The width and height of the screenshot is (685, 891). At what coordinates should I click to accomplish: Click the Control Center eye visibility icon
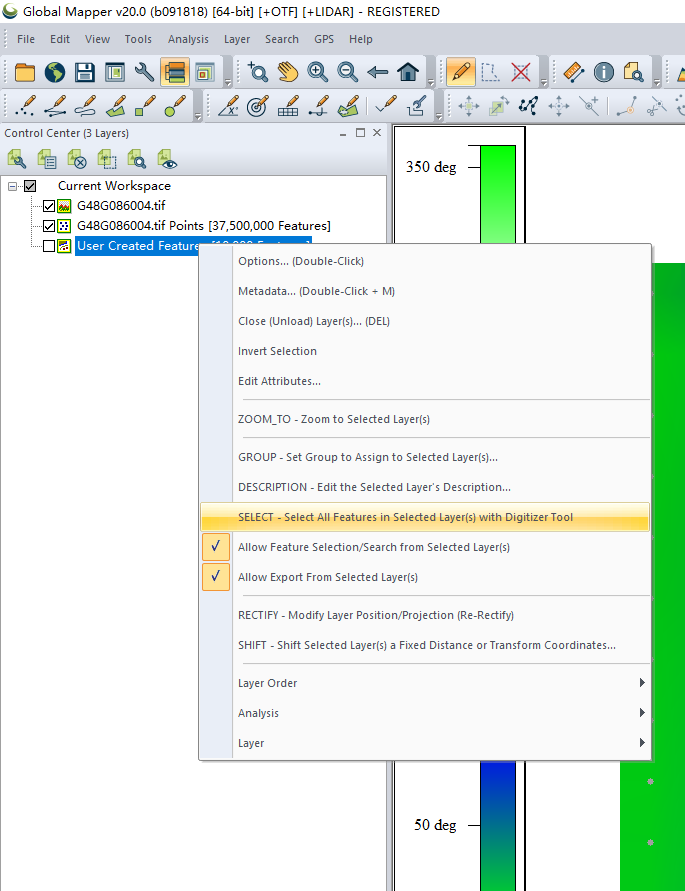click(x=167, y=160)
